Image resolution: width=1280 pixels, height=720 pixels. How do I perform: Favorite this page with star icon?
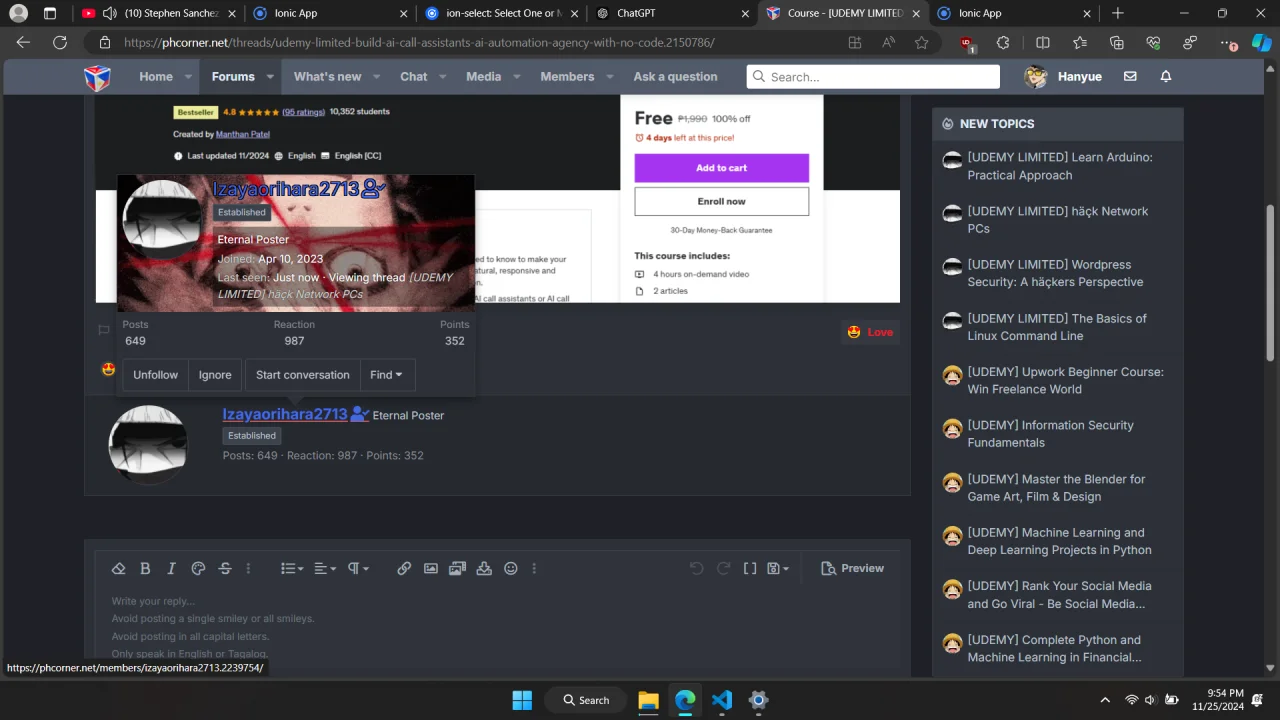coord(922,43)
